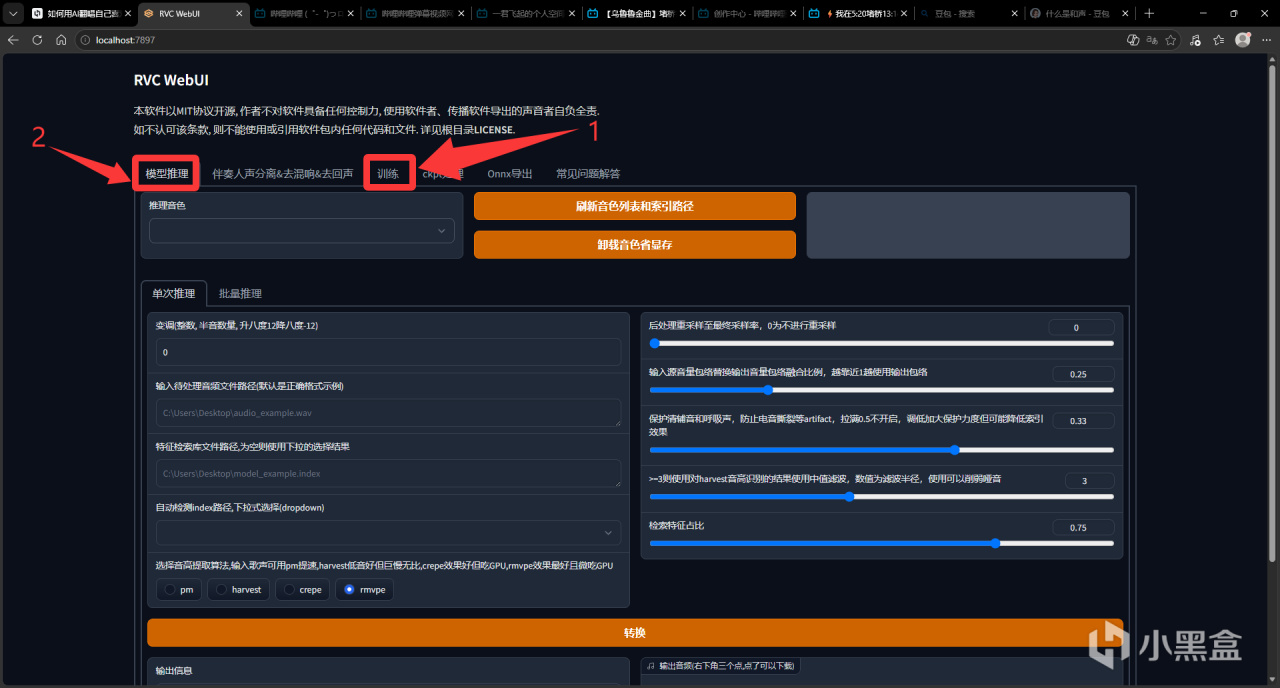Click the localhost:7897 address bar
This screenshot has height=688, width=1280.
pos(600,40)
